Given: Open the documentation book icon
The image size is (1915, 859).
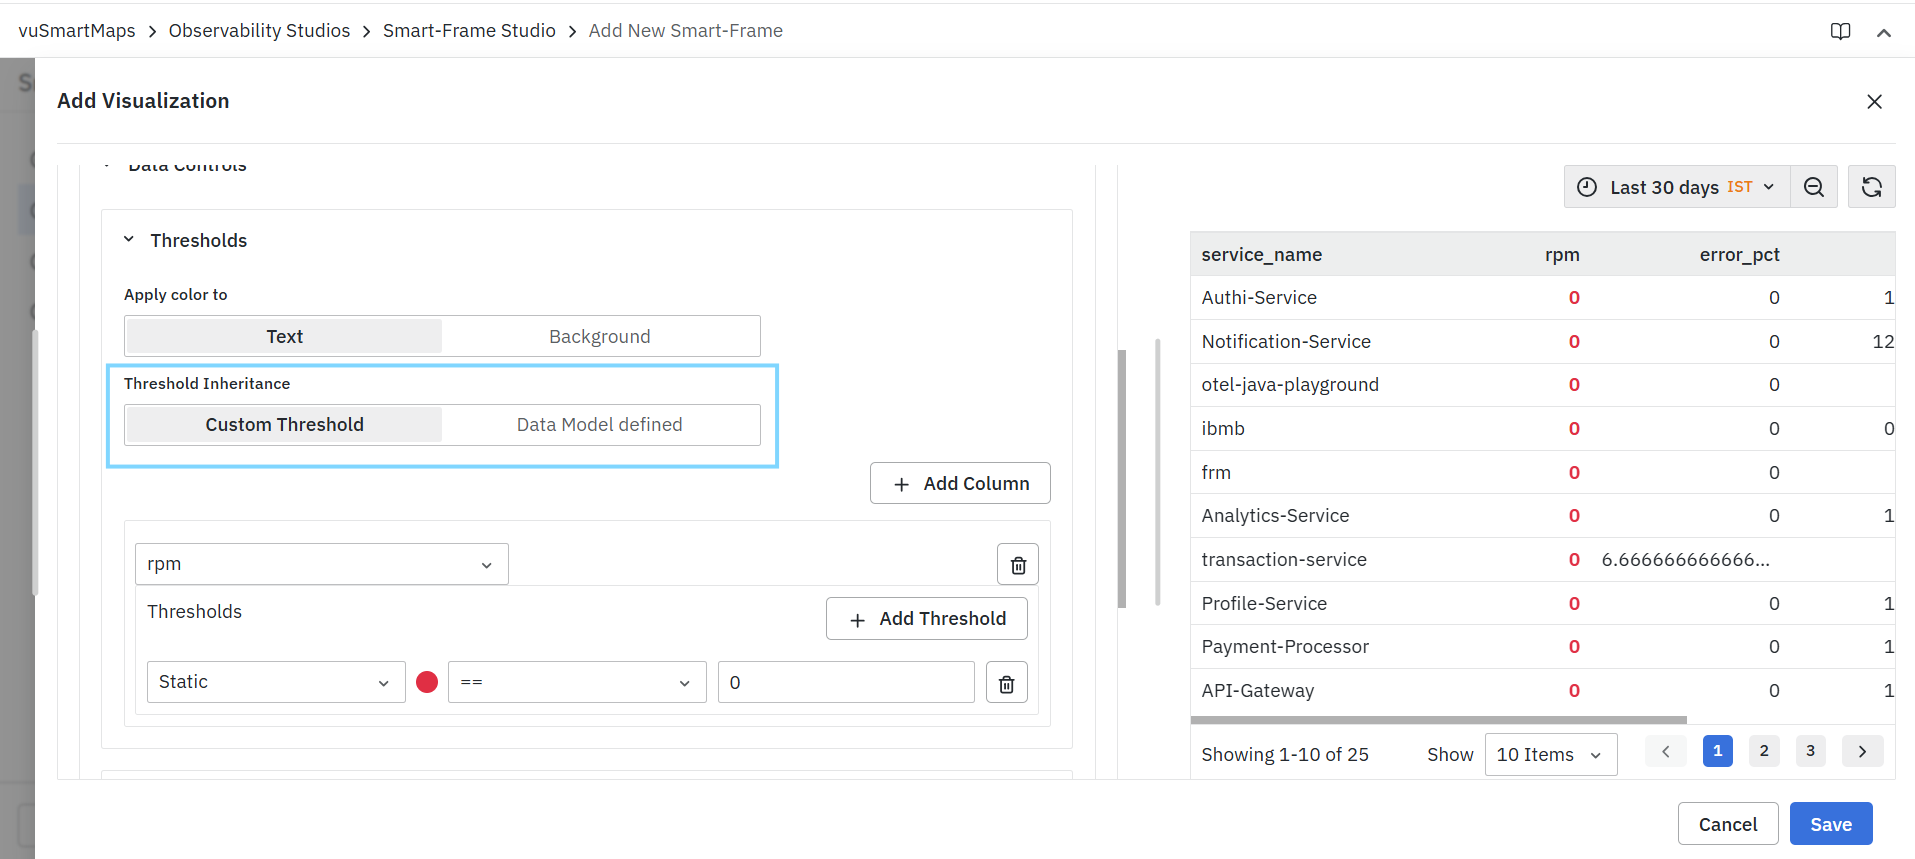Looking at the screenshot, I should click(x=1840, y=31).
